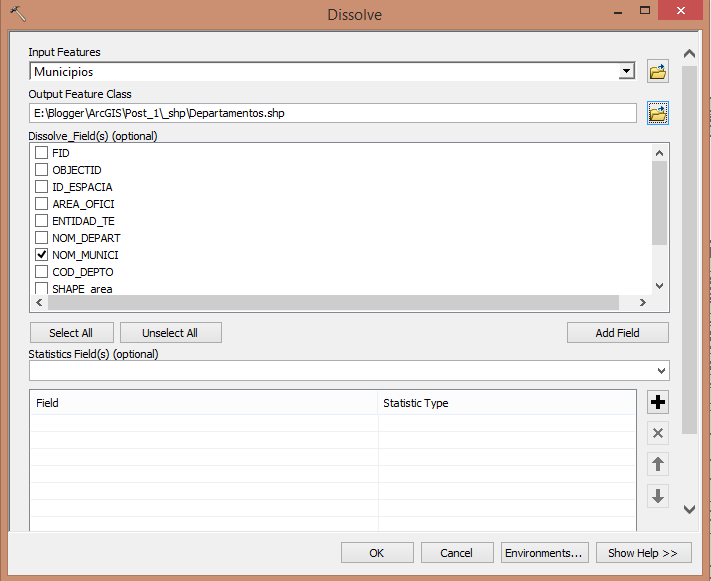Click the X icon to remove statistics row
This screenshot has height=581, width=711.
pyautogui.click(x=658, y=433)
